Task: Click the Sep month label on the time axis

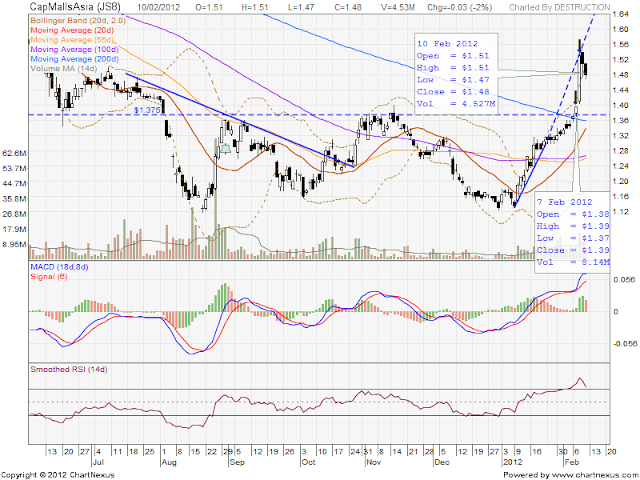Action: [237, 462]
